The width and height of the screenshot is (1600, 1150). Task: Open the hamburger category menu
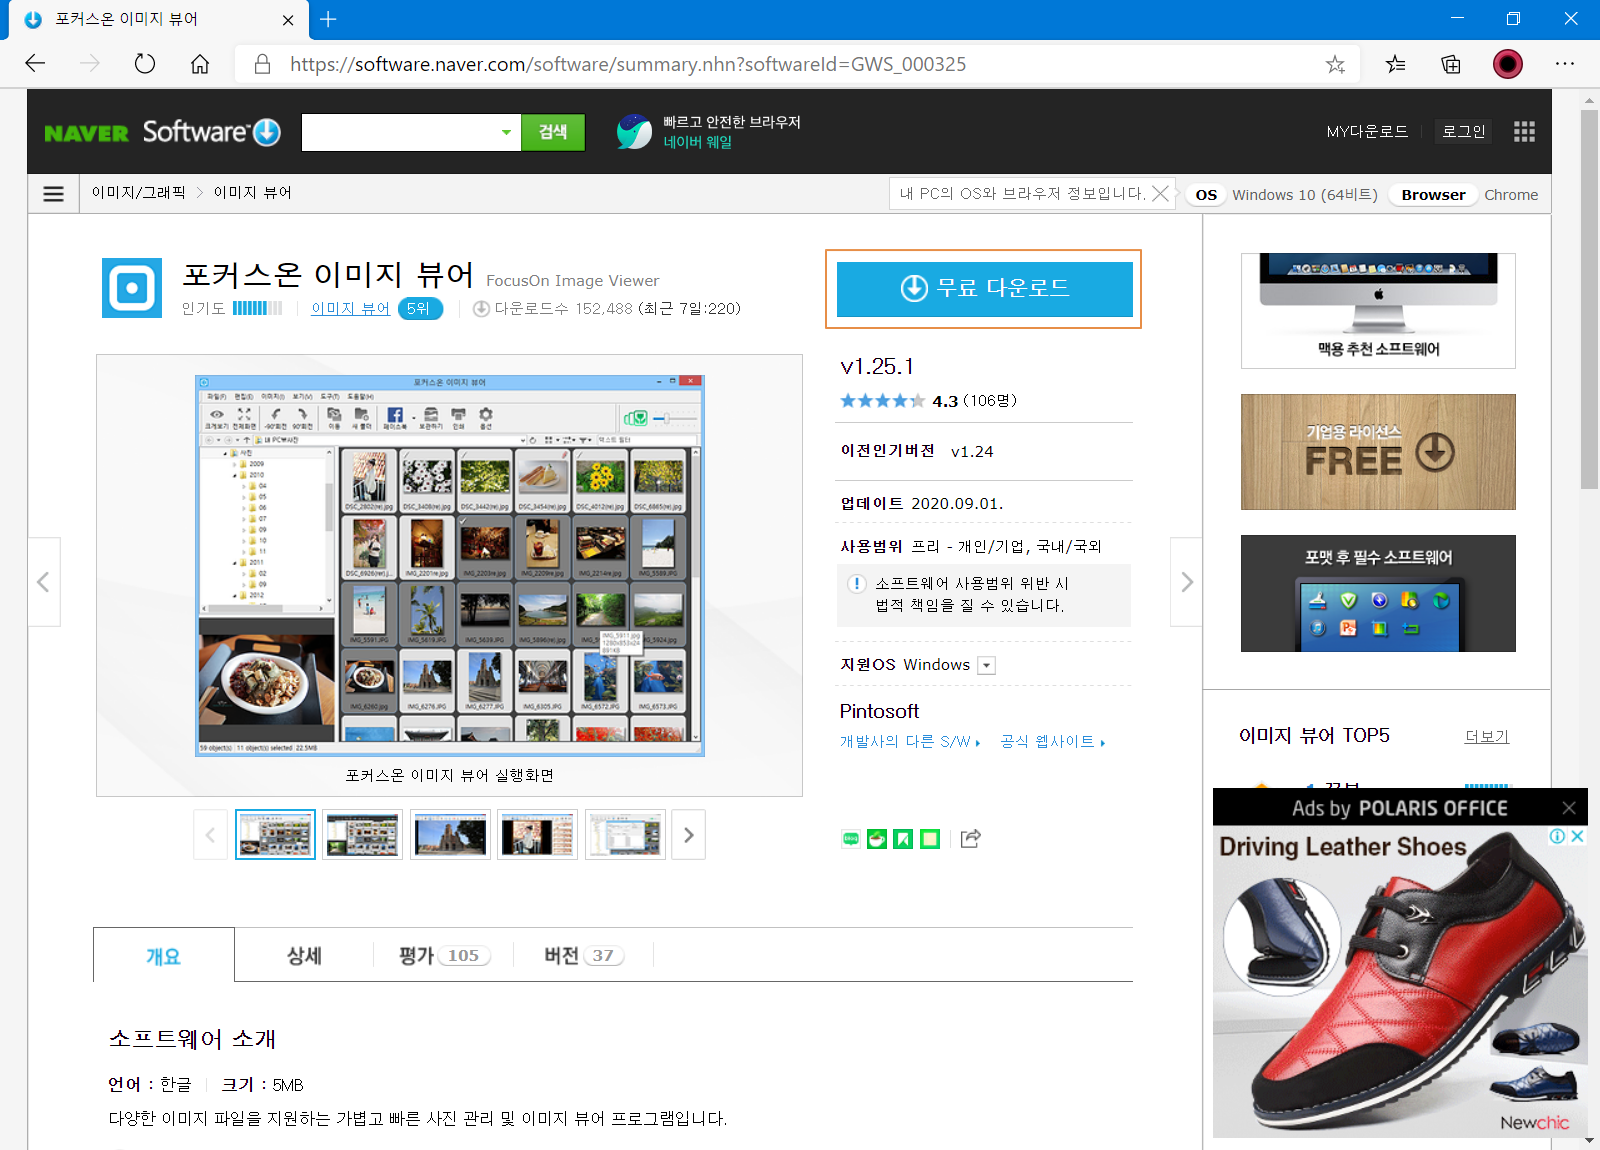54,194
